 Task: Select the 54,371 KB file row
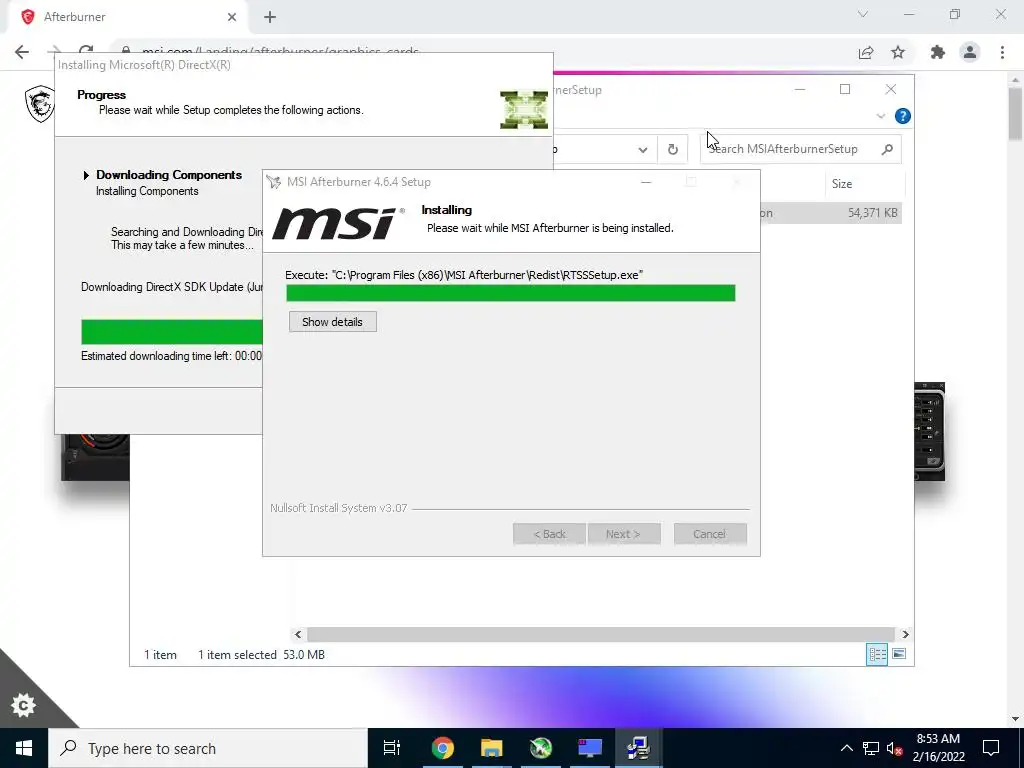[831, 213]
